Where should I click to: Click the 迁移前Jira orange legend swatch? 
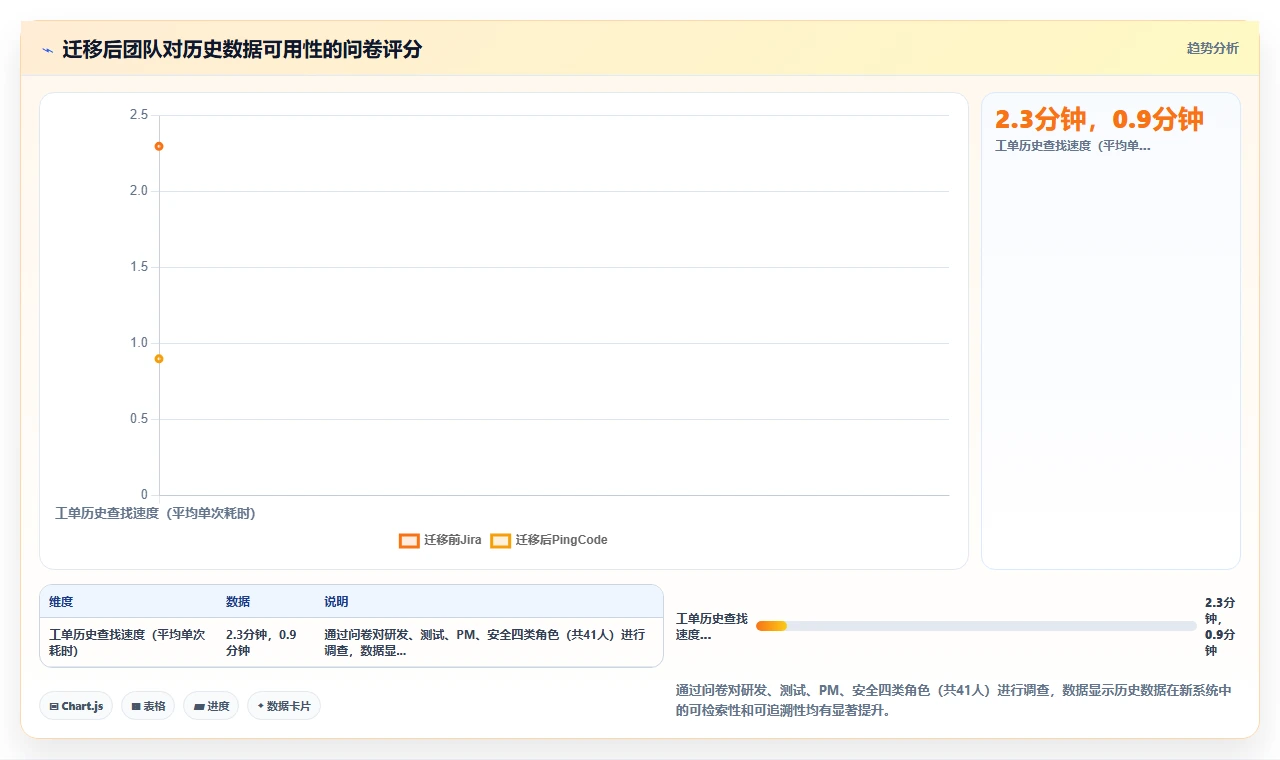pyautogui.click(x=409, y=540)
